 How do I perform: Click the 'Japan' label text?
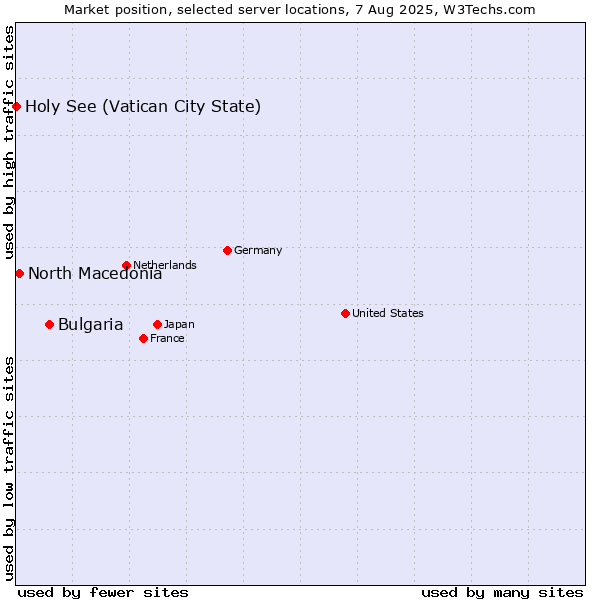(179, 324)
